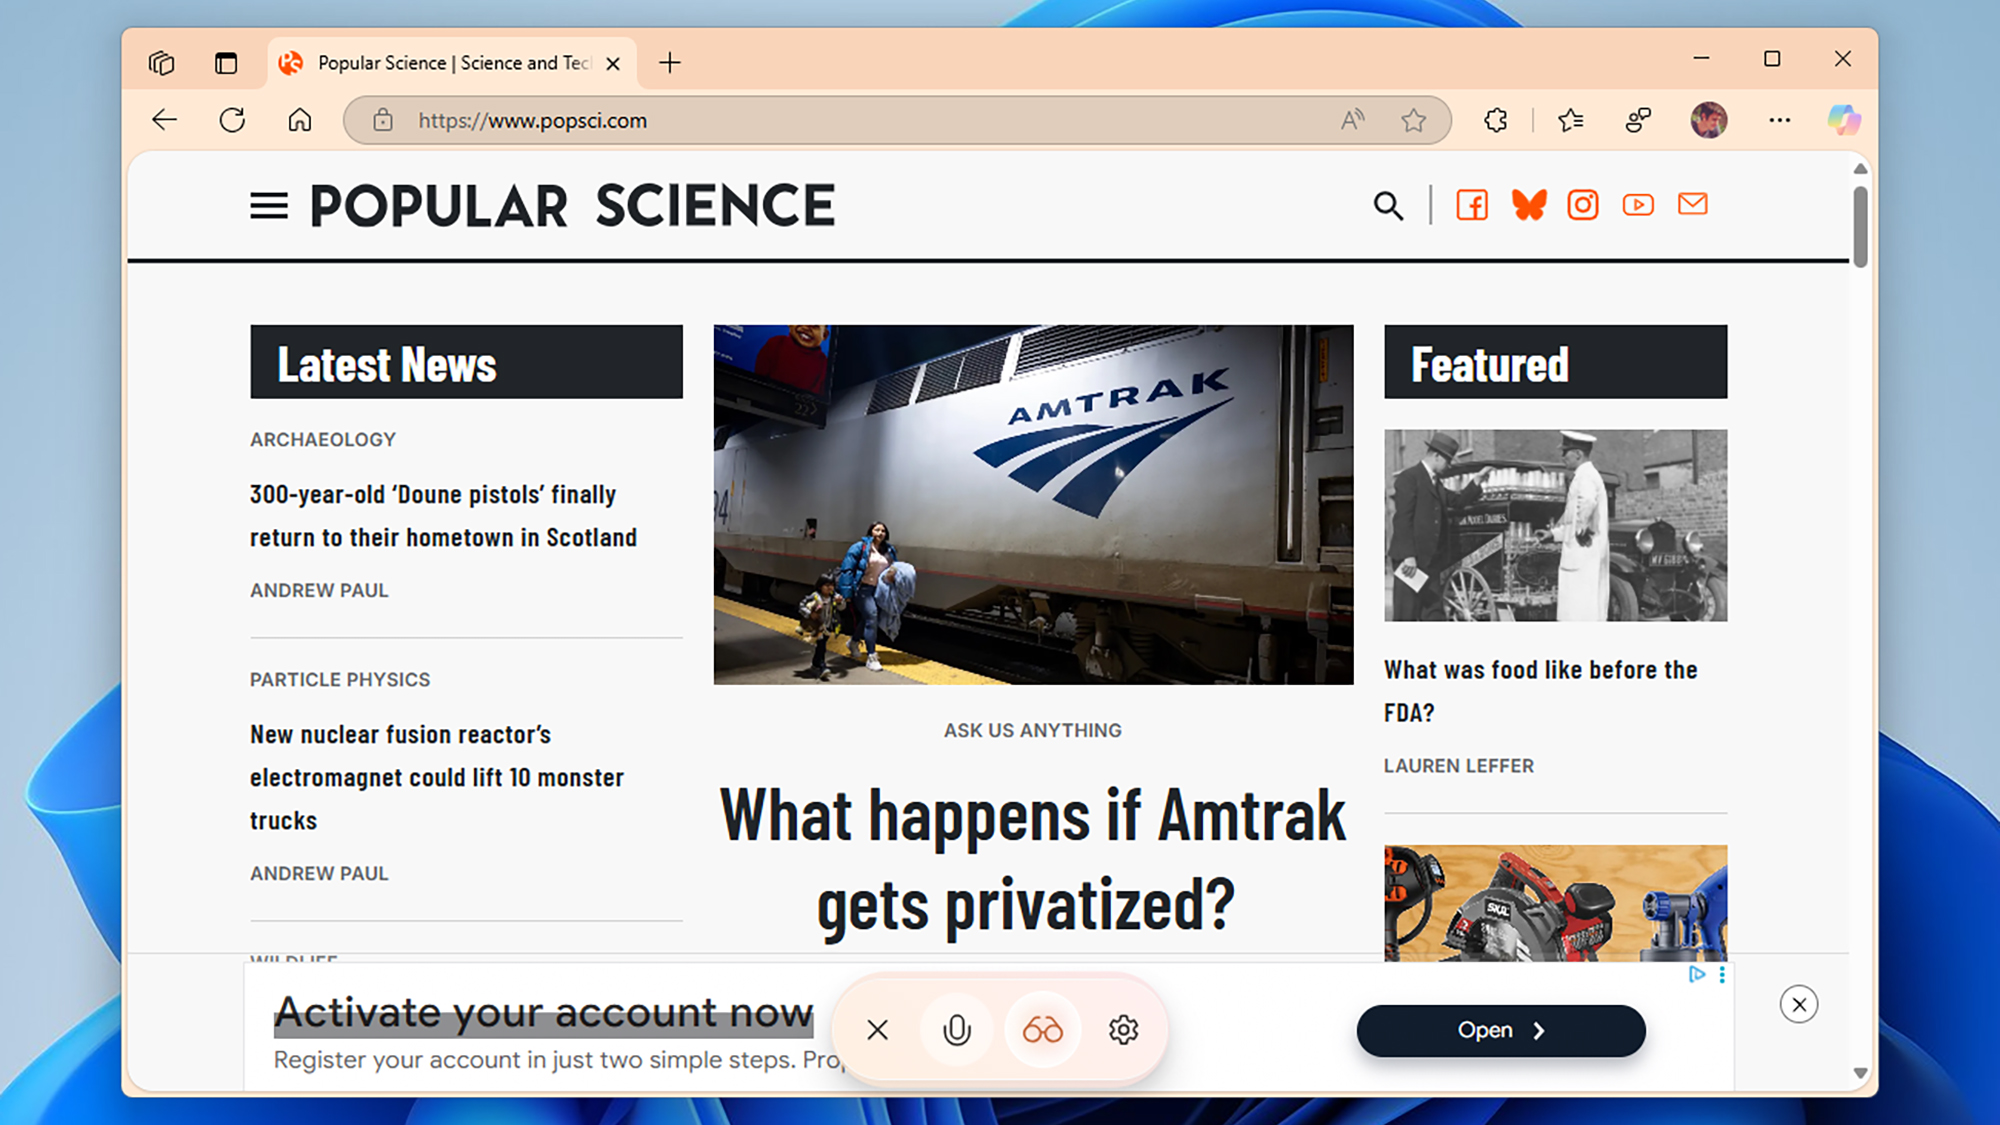2000x1125 pixels.
Task: Open the Doune pistols article link
Action: 443,516
